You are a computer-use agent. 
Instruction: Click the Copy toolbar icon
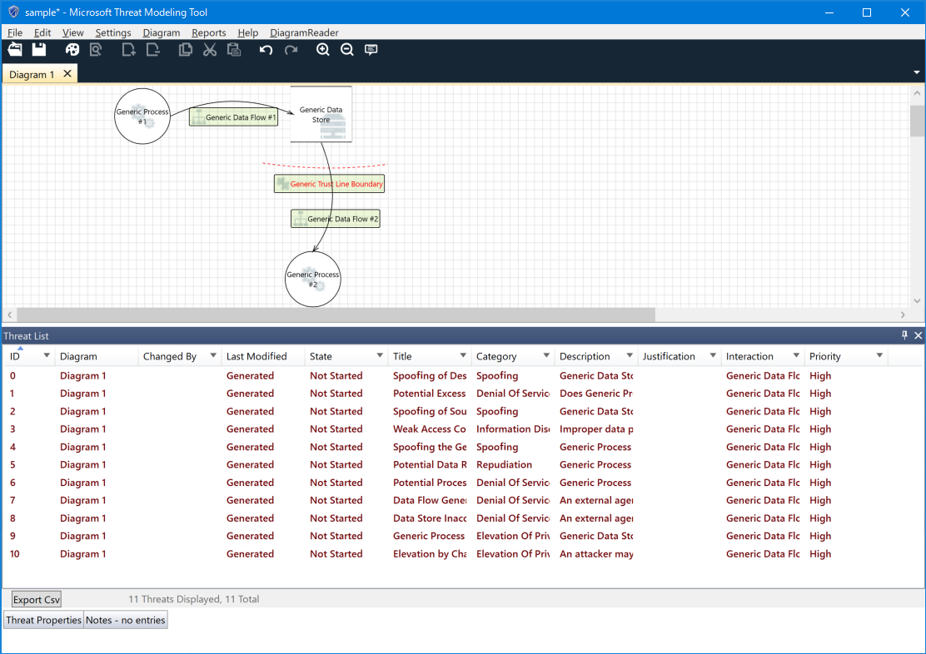[185, 50]
